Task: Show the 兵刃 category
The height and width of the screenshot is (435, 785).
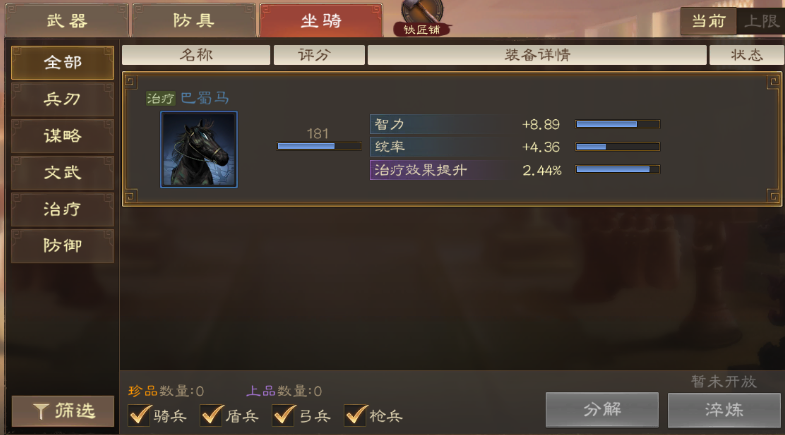Action: tap(63, 100)
